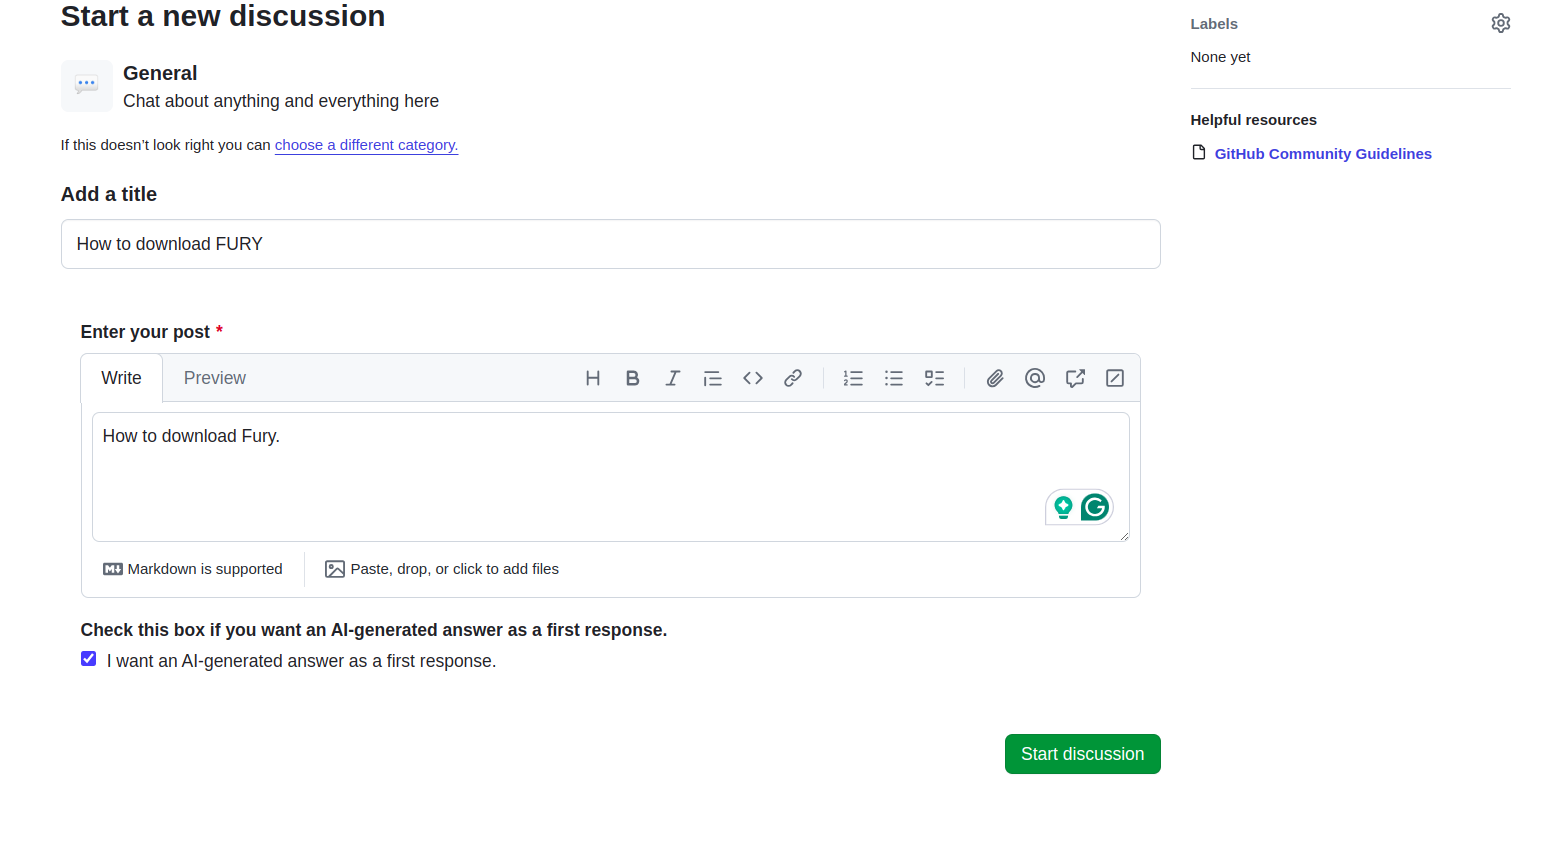Image resolution: width=1566 pixels, height=859 pixels.
Task: Open Markdown is supported link
Action: pyautogui.click(x=193, y=569)
